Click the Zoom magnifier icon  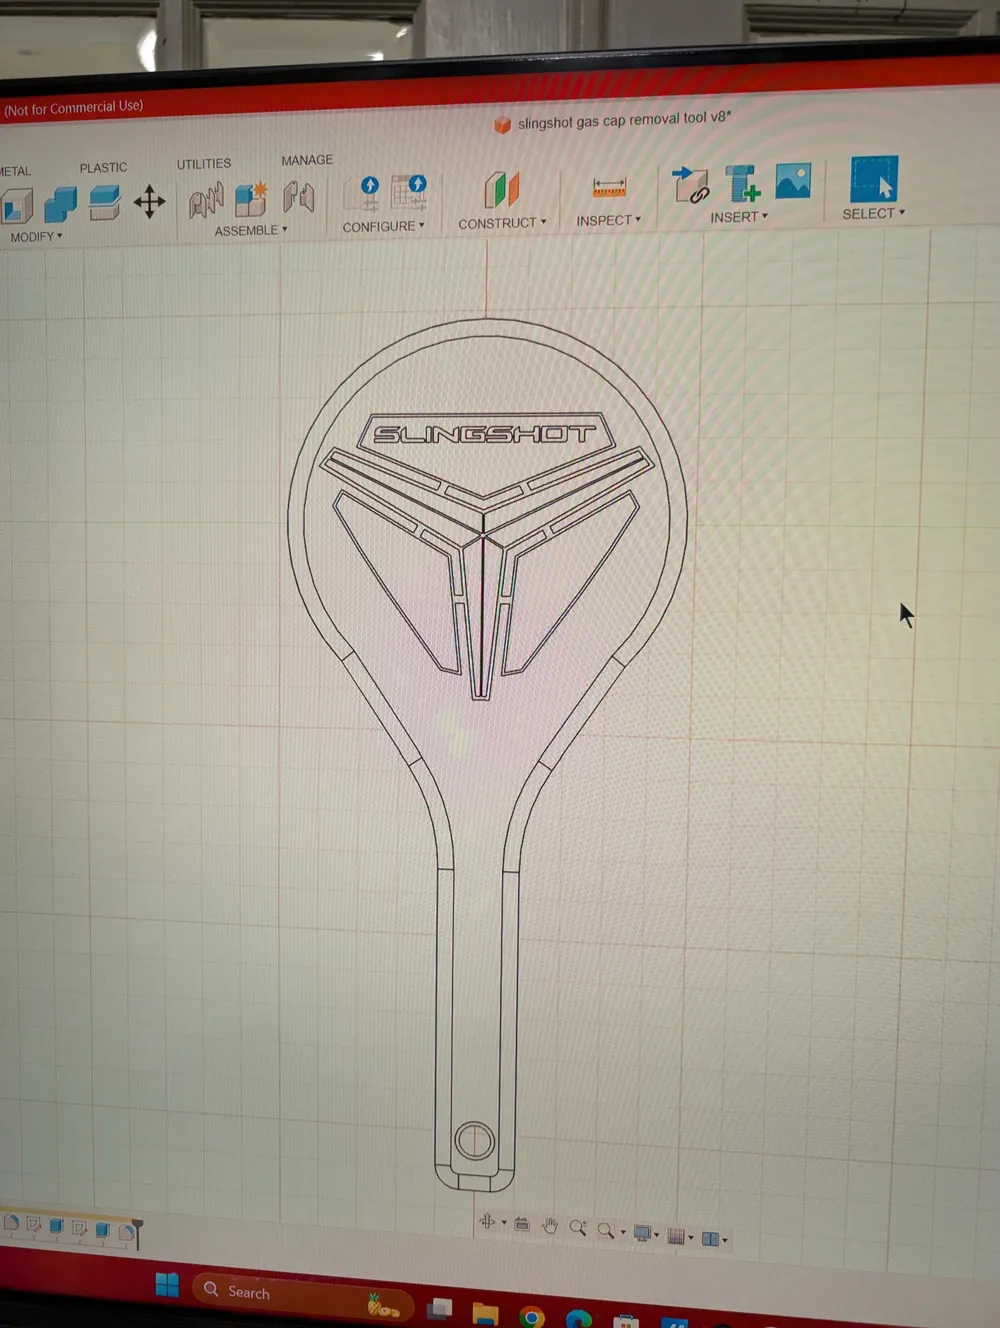(x=578, y=1228)
